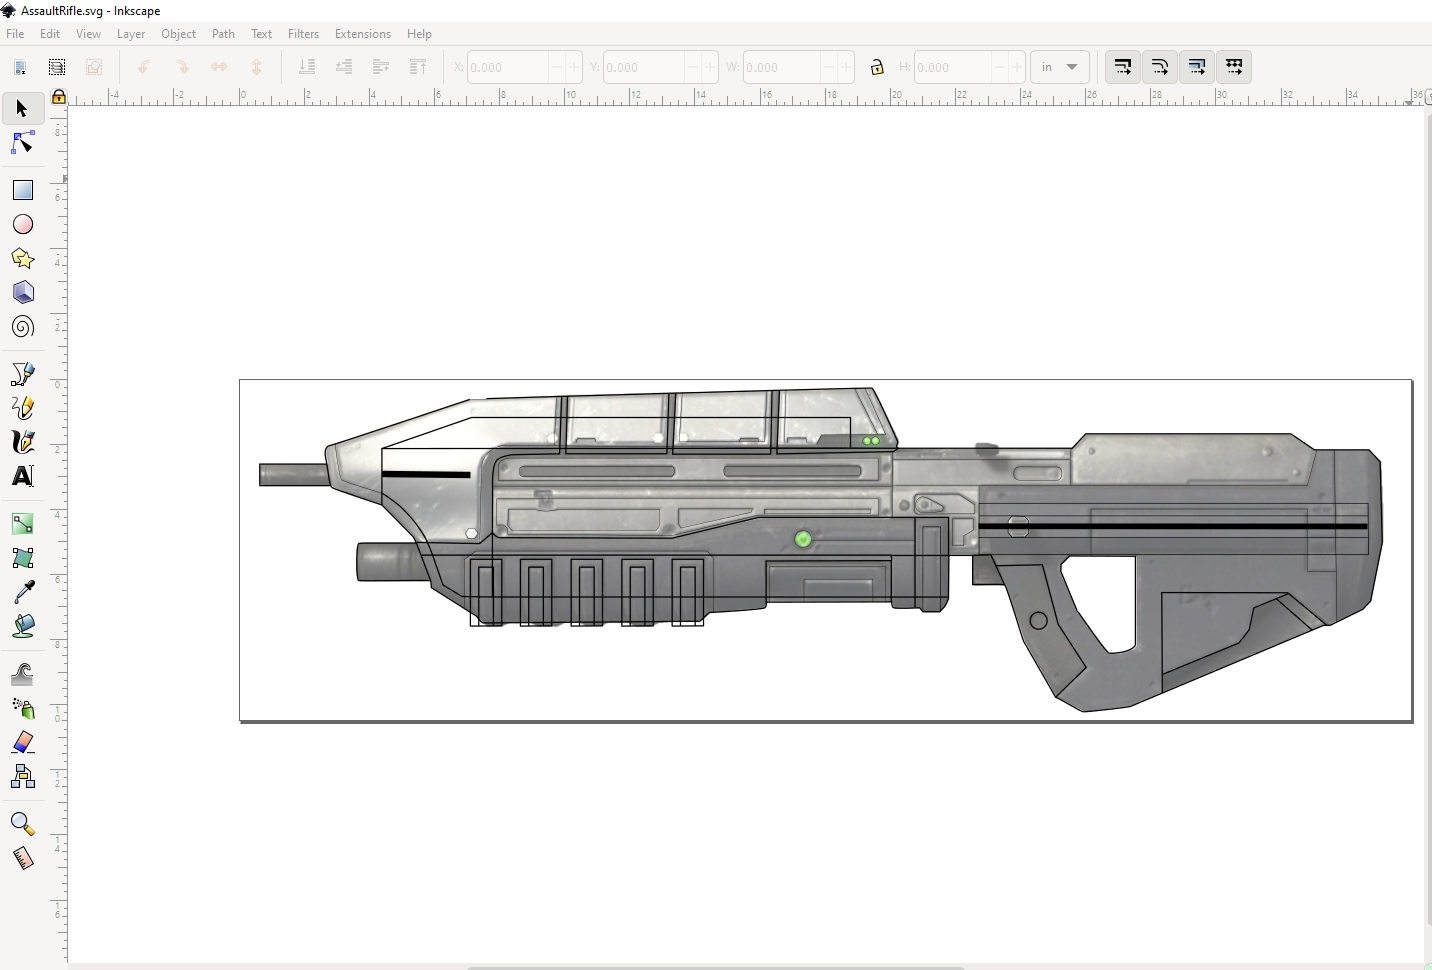The width and height of the screenshot is (1432, 970).
Task: Choose the Paint bucket fill tool
Action: (x=23, y=626)
